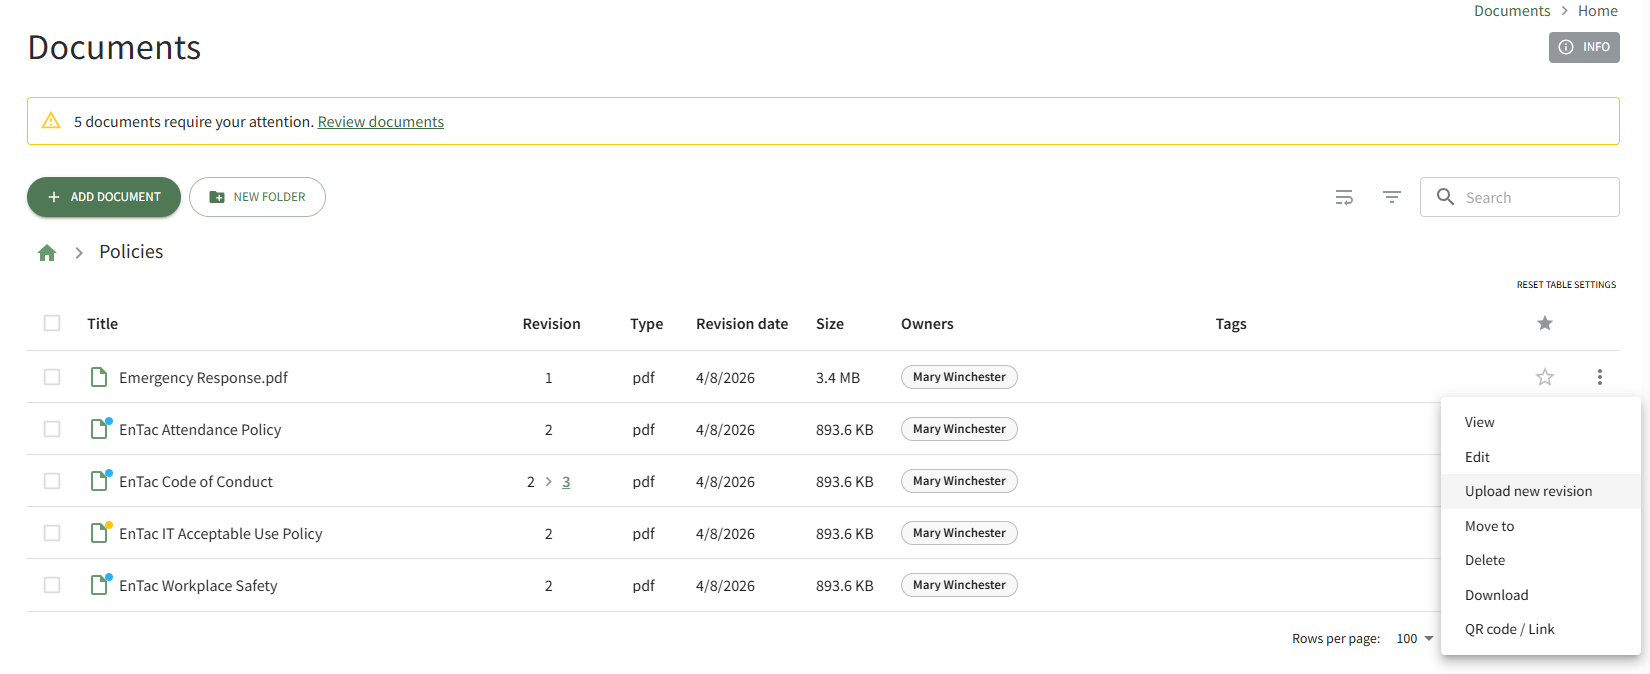Choose Upload new revision from context menu
The image size is (1650, 674).
coord(1528,491)
